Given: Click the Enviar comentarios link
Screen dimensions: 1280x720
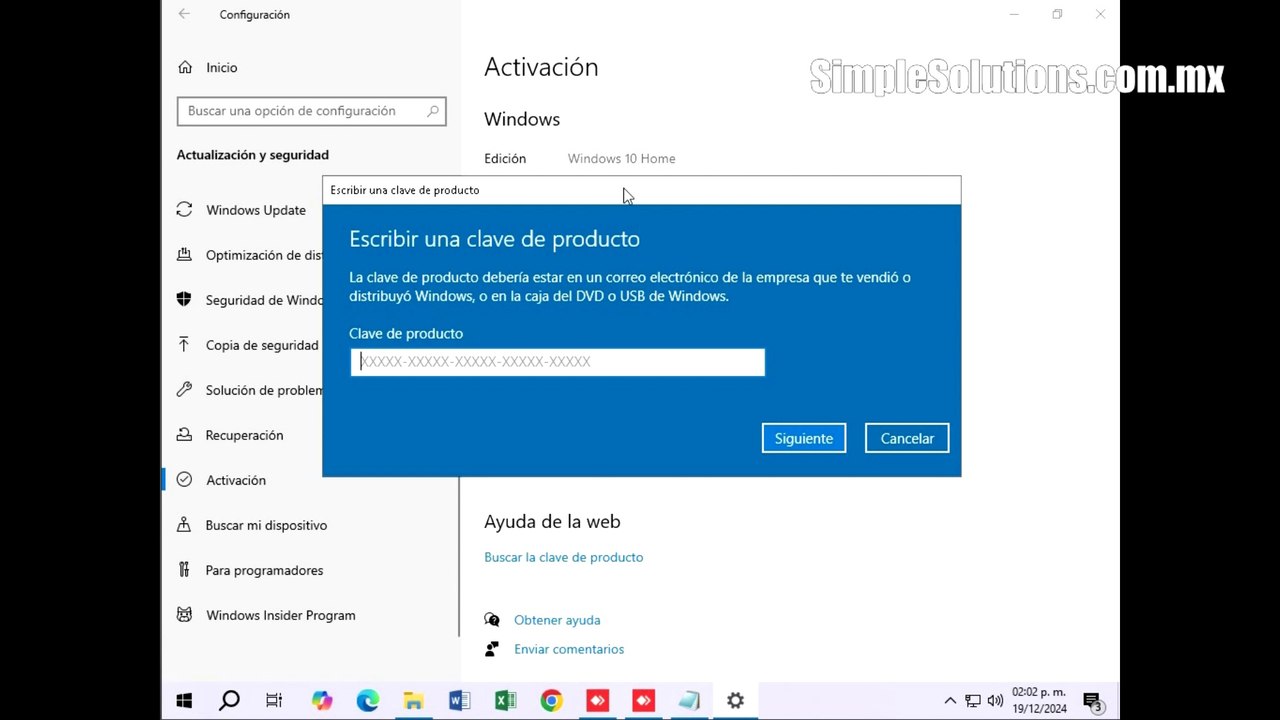Looking at the screenshot, I should pyautogui.click(x=569, y=649).
